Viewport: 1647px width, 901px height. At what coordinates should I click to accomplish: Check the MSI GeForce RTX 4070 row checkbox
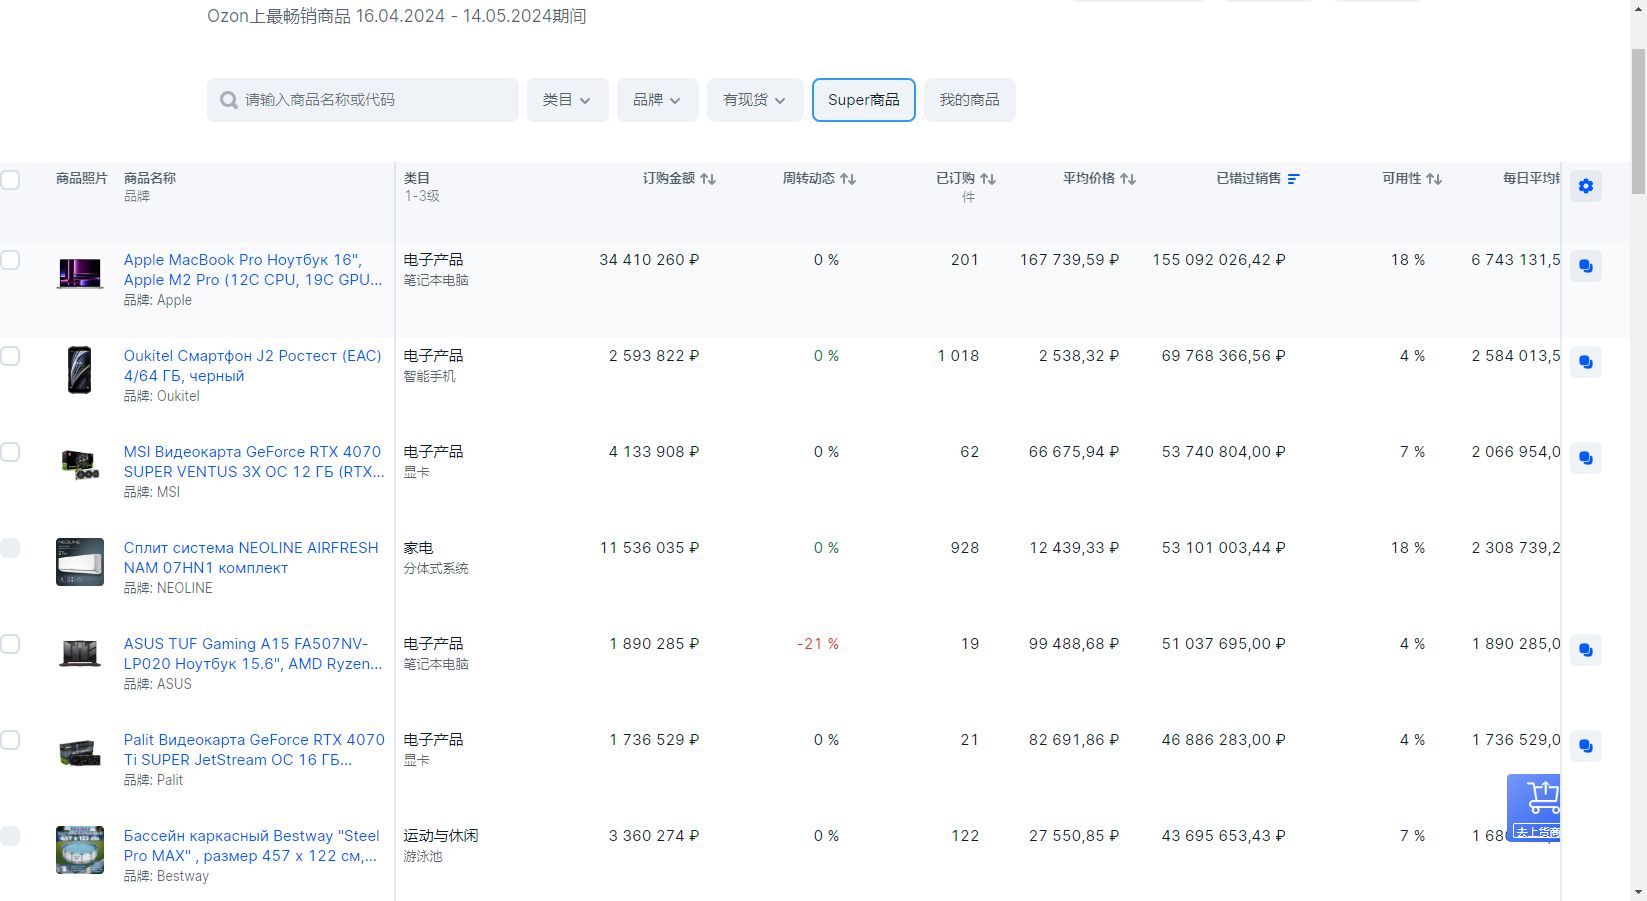[10, 452]
